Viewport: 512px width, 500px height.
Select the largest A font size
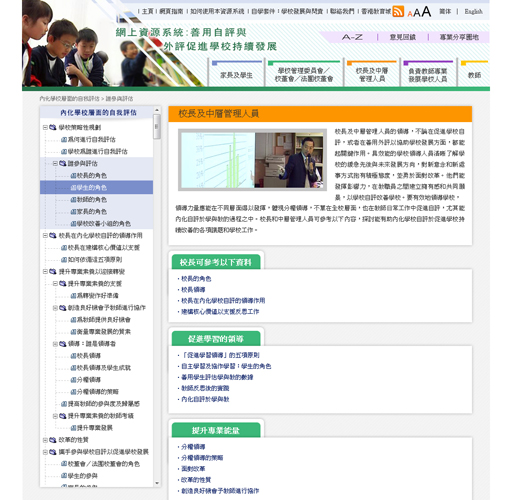pyautogui.click(x=426, y=12)
